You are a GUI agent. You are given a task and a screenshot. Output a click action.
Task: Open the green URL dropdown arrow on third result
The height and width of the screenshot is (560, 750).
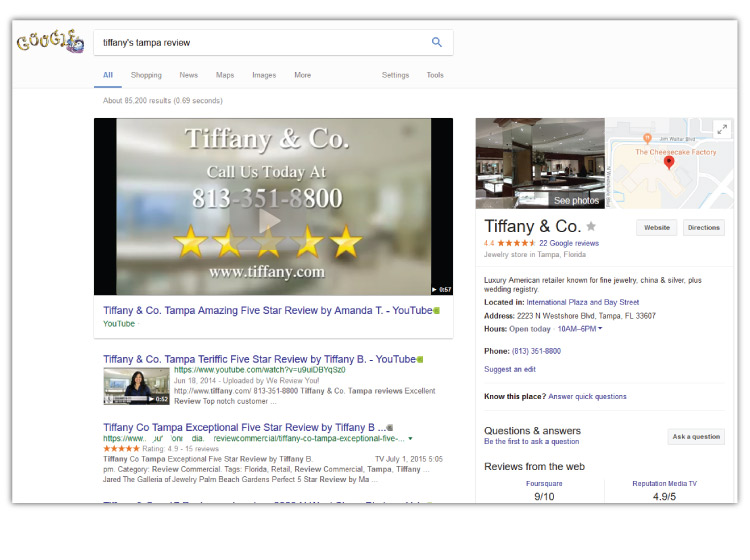click(410, 439)
